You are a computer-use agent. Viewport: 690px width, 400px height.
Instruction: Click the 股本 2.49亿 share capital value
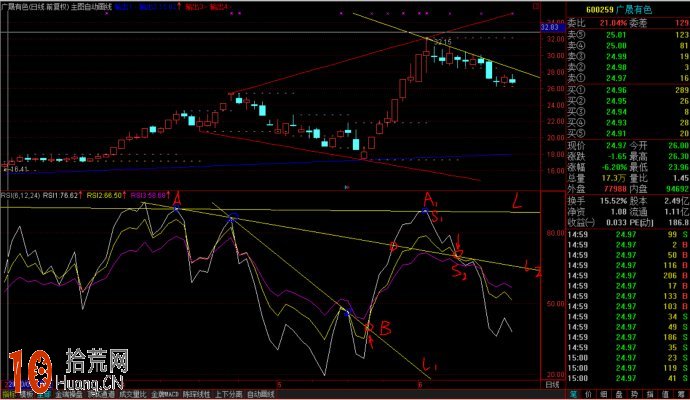coord(676,201)
